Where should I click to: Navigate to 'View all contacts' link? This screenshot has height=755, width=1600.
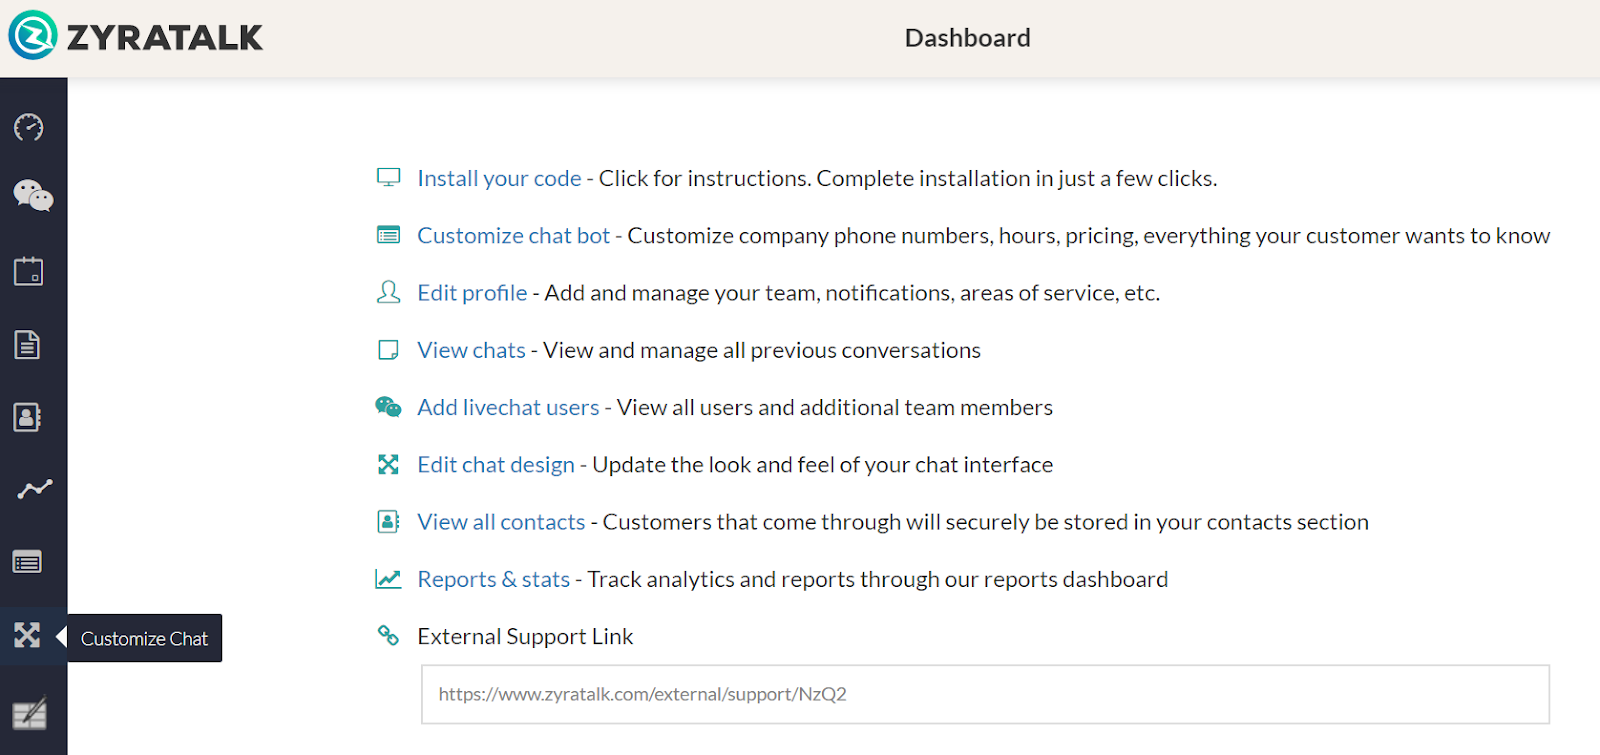pyautogui.click(x=501, y=522)
